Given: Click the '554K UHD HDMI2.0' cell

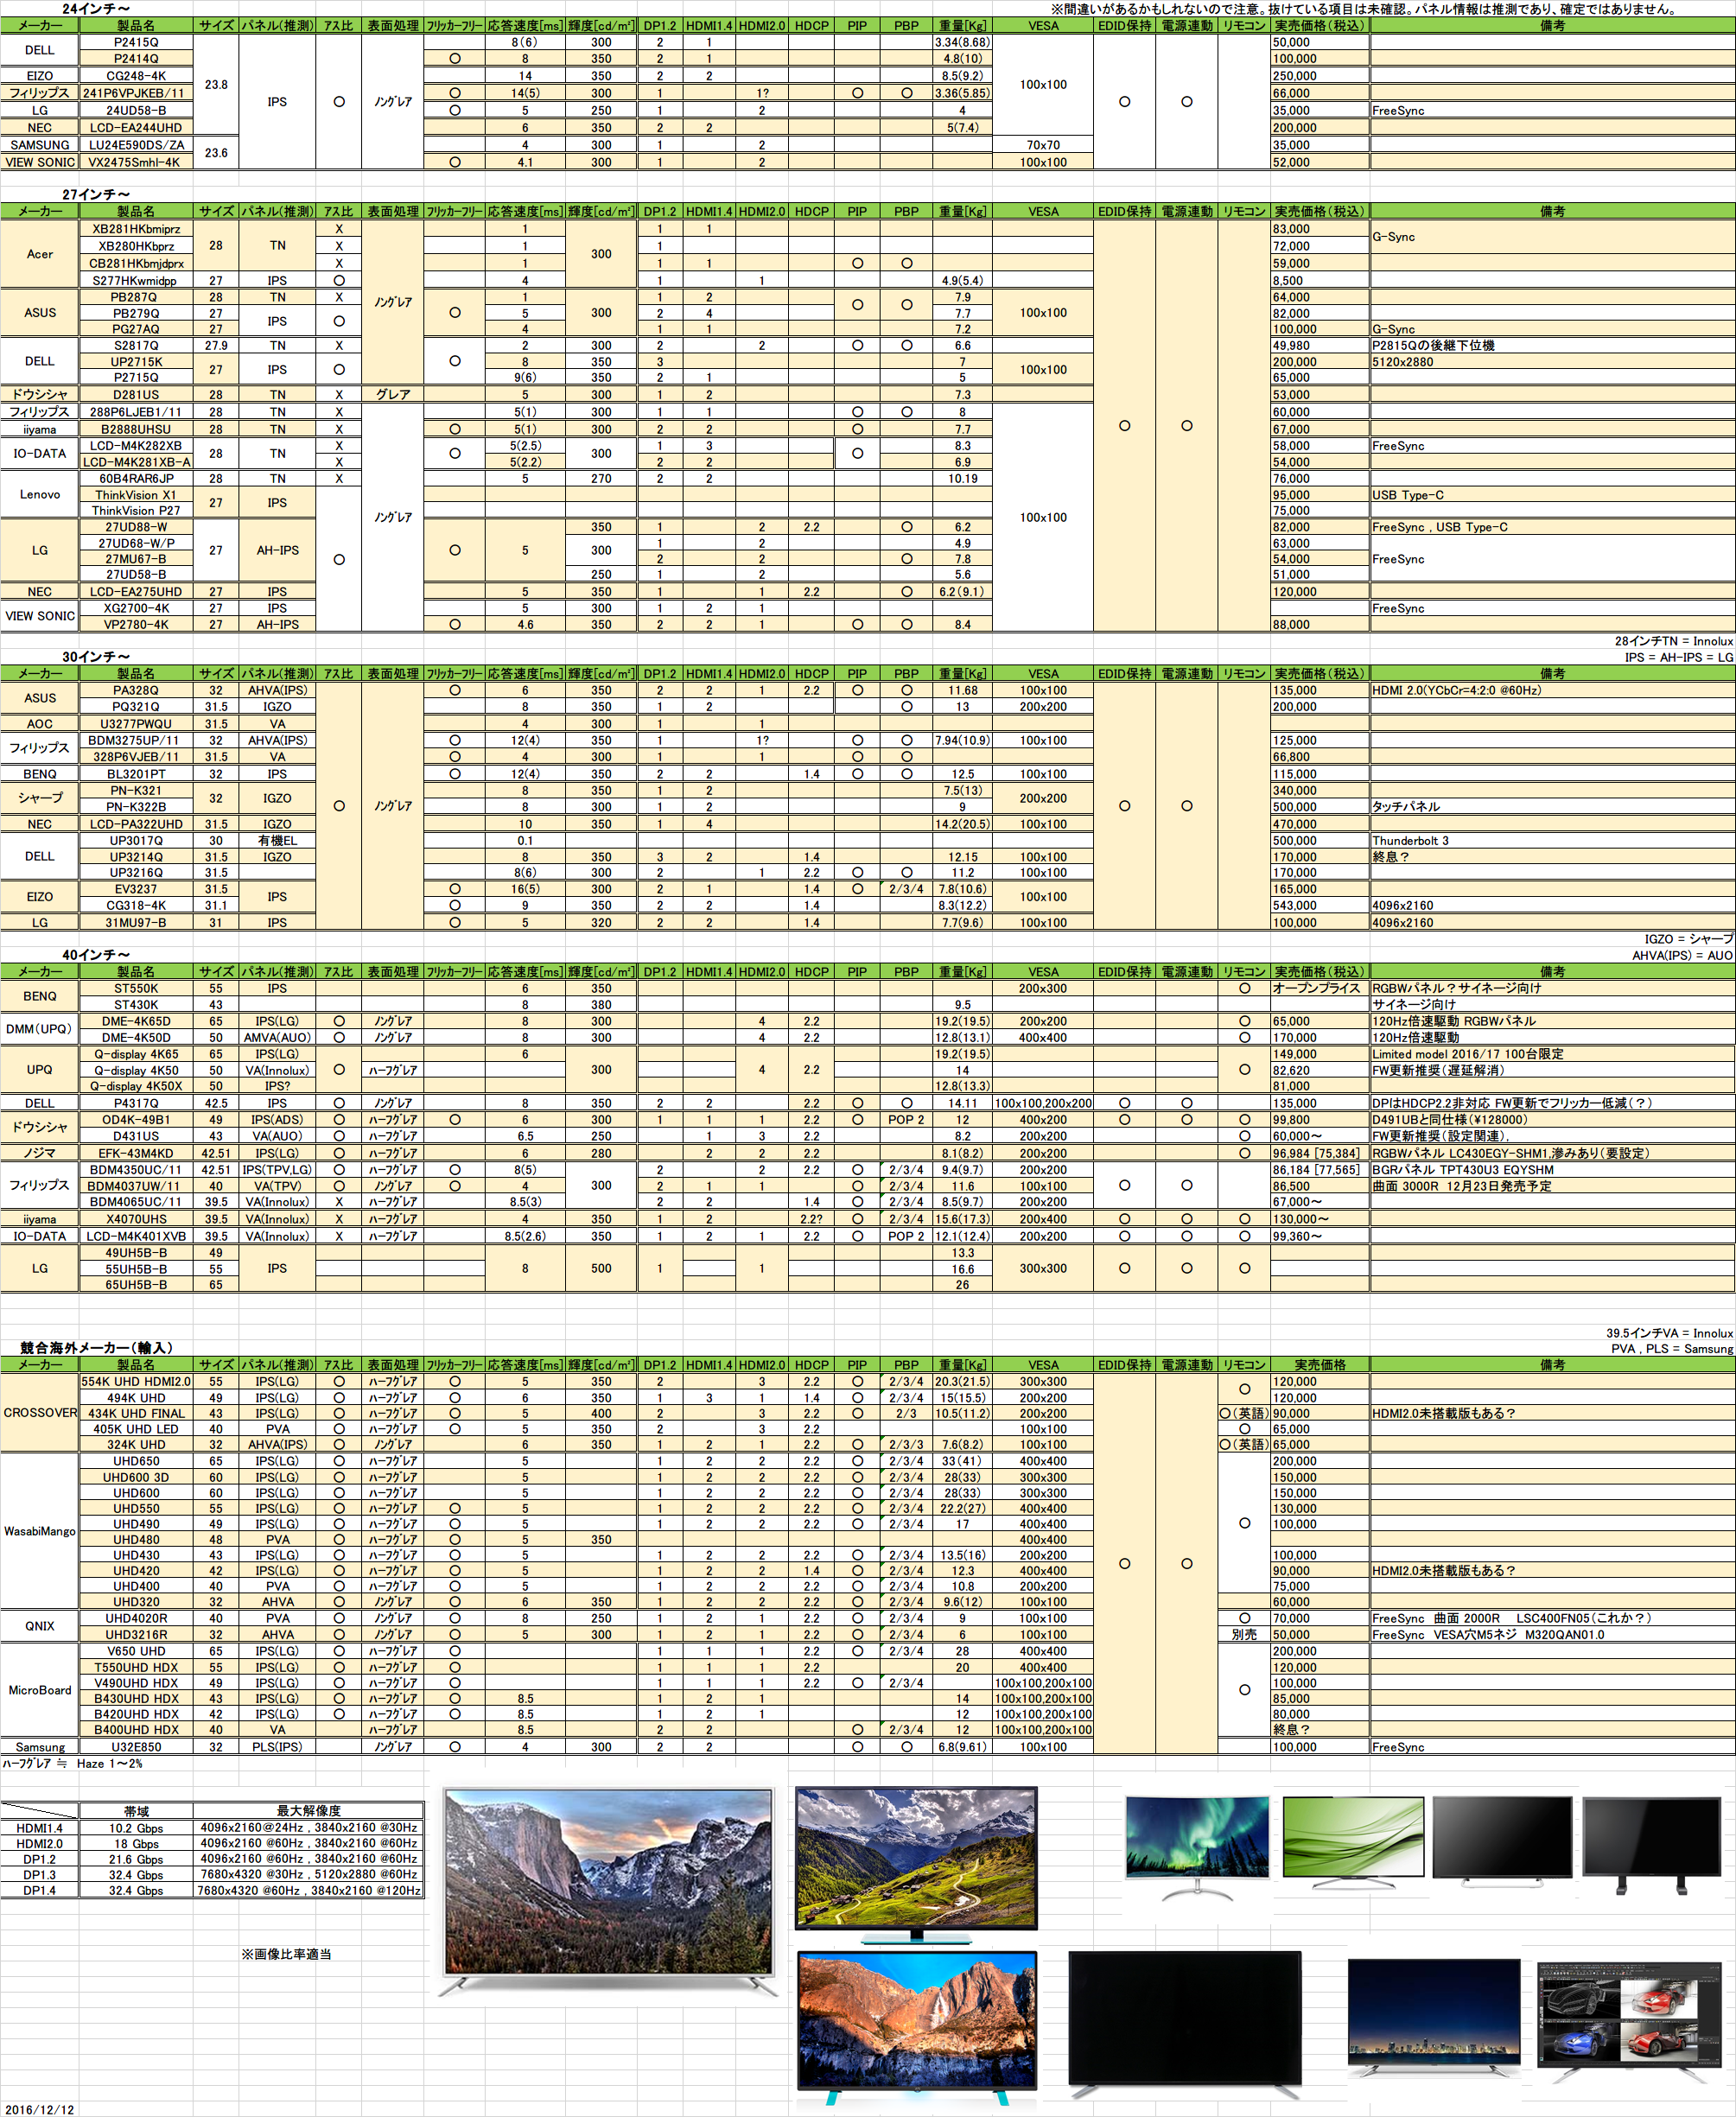Looking at the screenshot, I should click(136, 1382).
